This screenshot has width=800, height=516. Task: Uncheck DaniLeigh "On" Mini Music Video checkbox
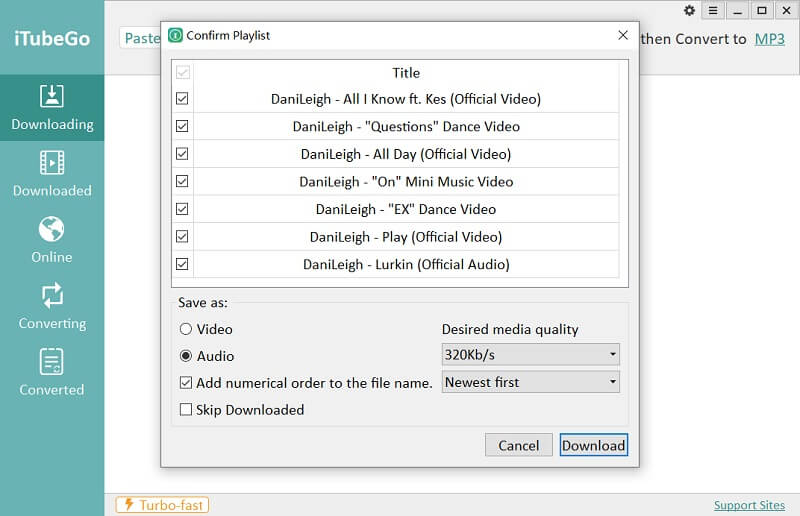[x=182, y=181]
